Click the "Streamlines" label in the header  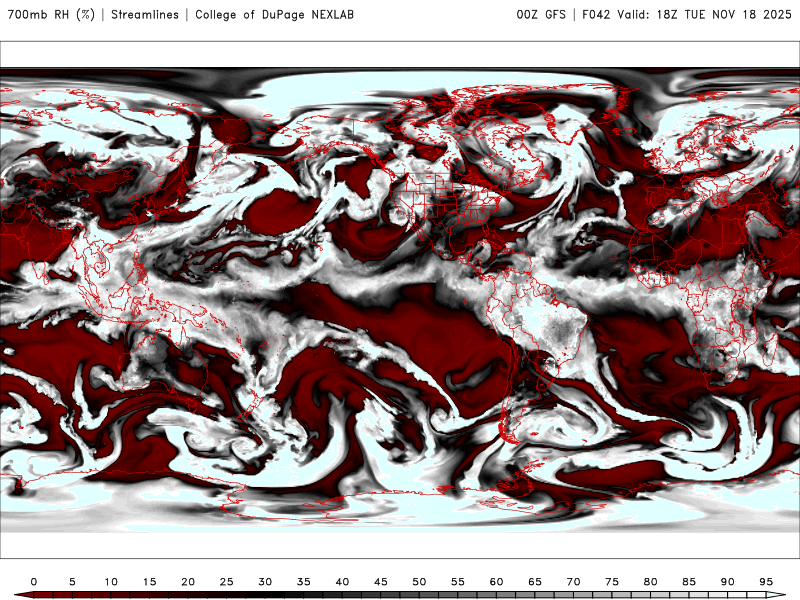[145, 14]
